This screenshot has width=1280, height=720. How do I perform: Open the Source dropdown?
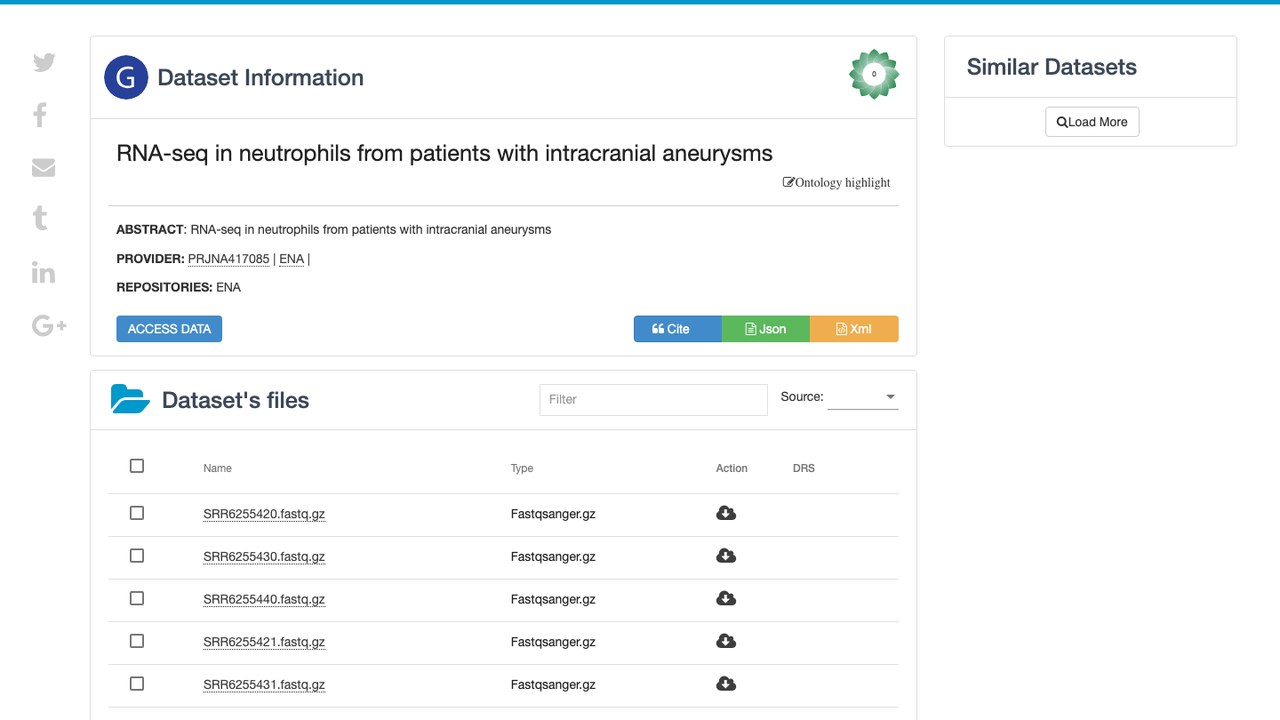point(863,397)
